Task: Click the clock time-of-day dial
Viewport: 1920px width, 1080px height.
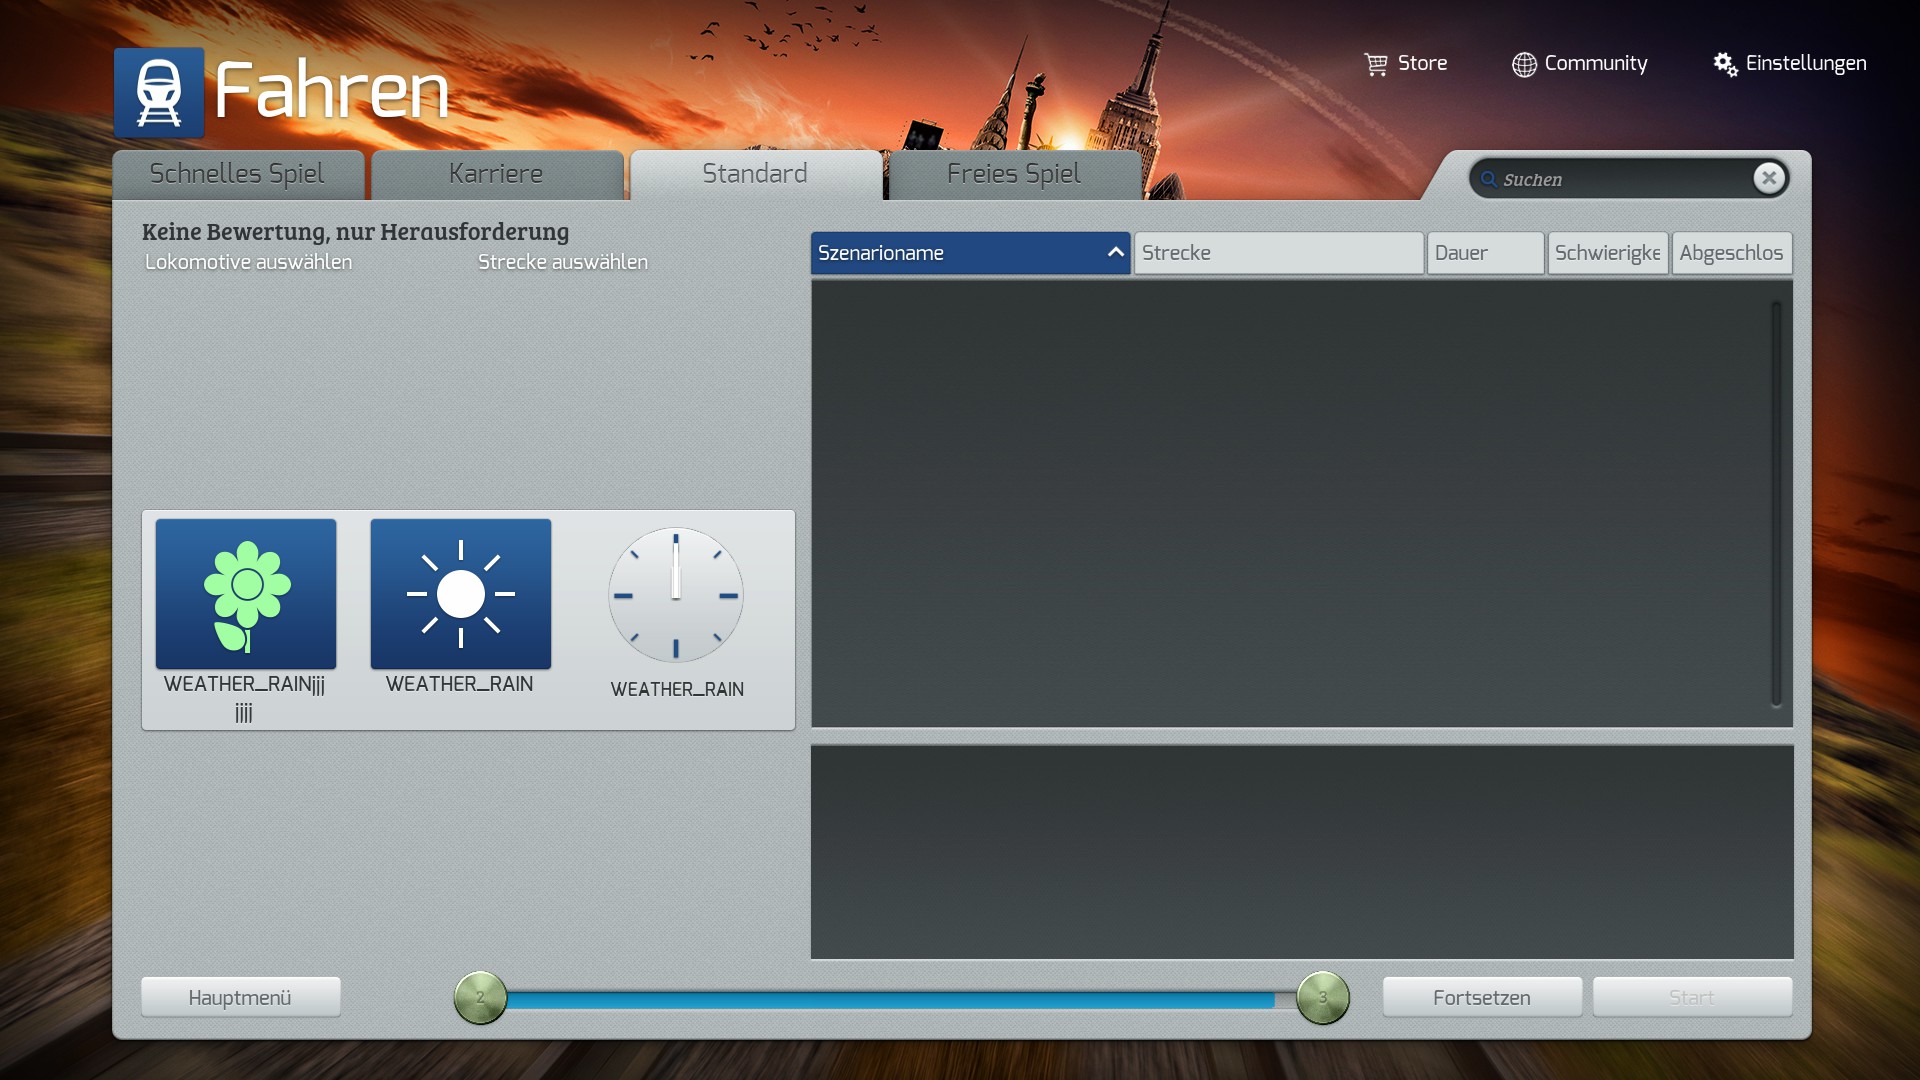Action: pyautogui.click(x=676, y=595)
